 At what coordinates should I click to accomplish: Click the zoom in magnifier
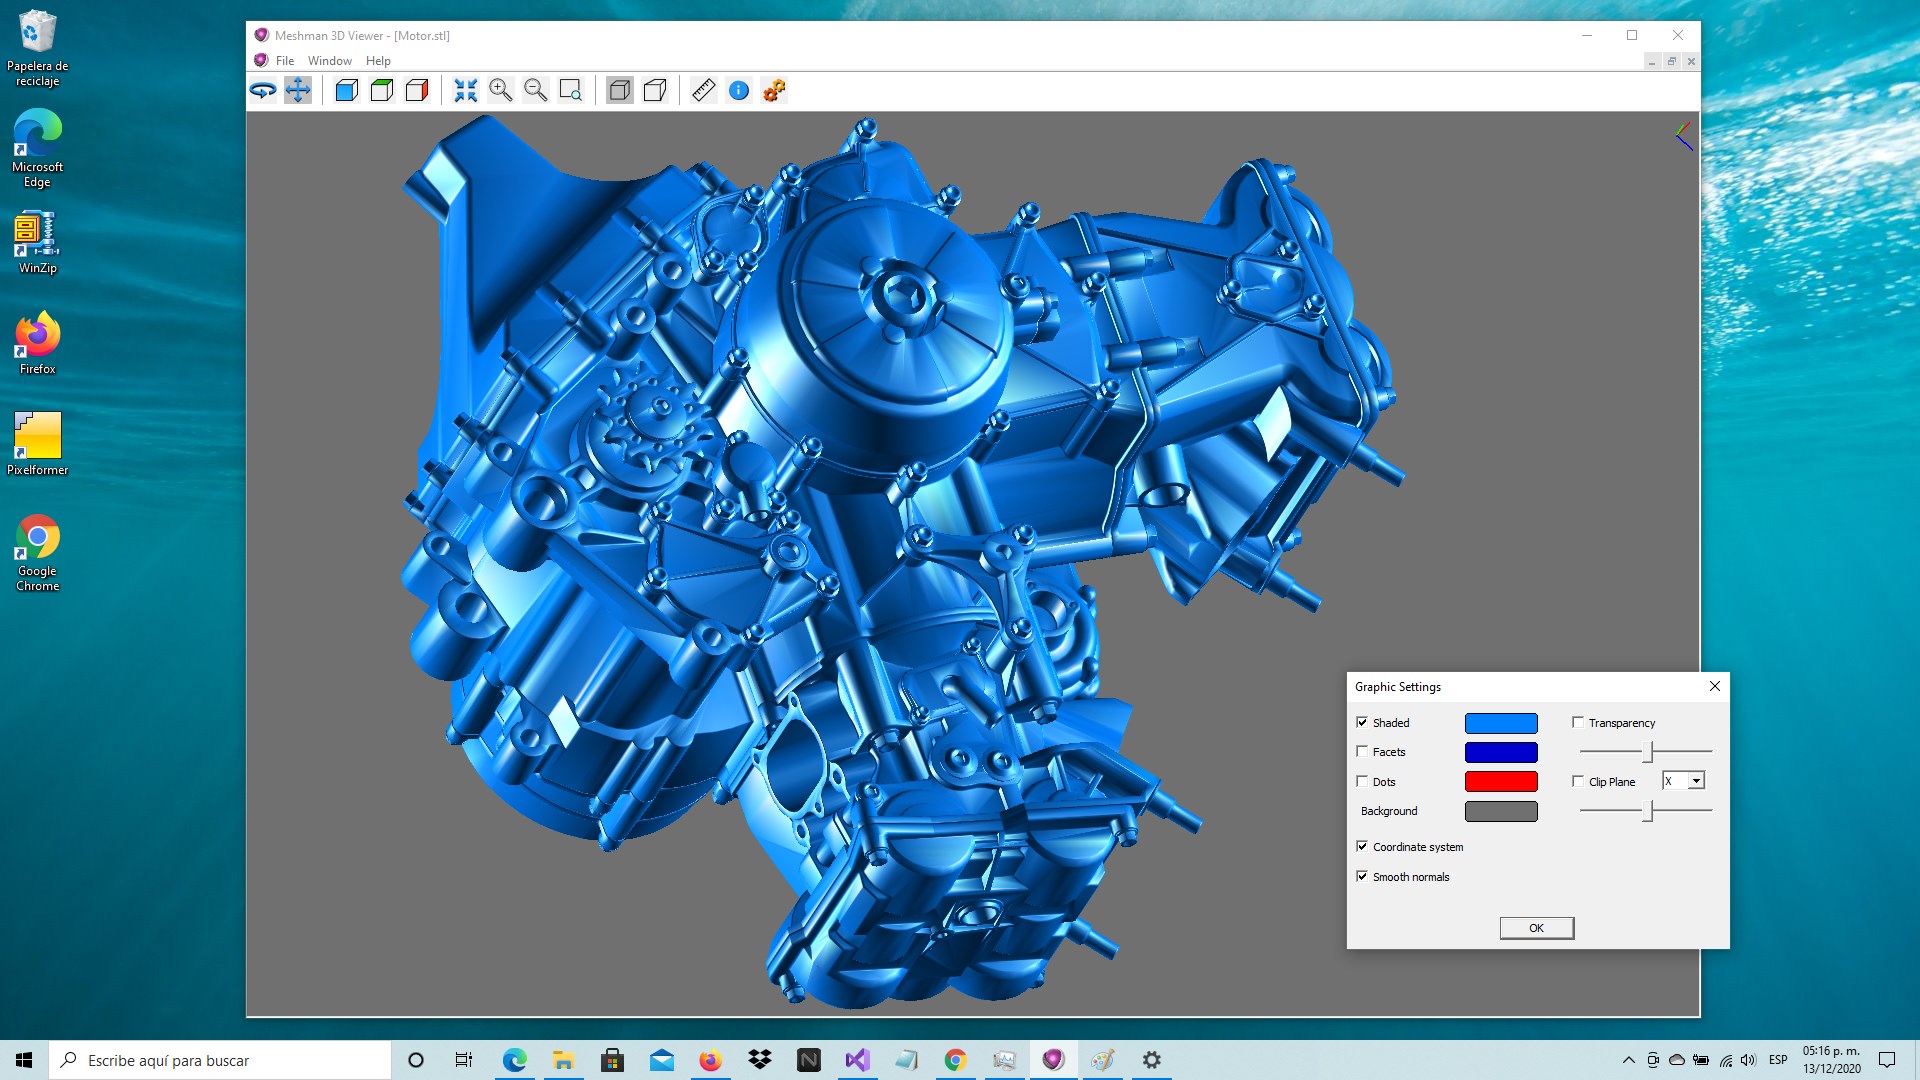501,91
